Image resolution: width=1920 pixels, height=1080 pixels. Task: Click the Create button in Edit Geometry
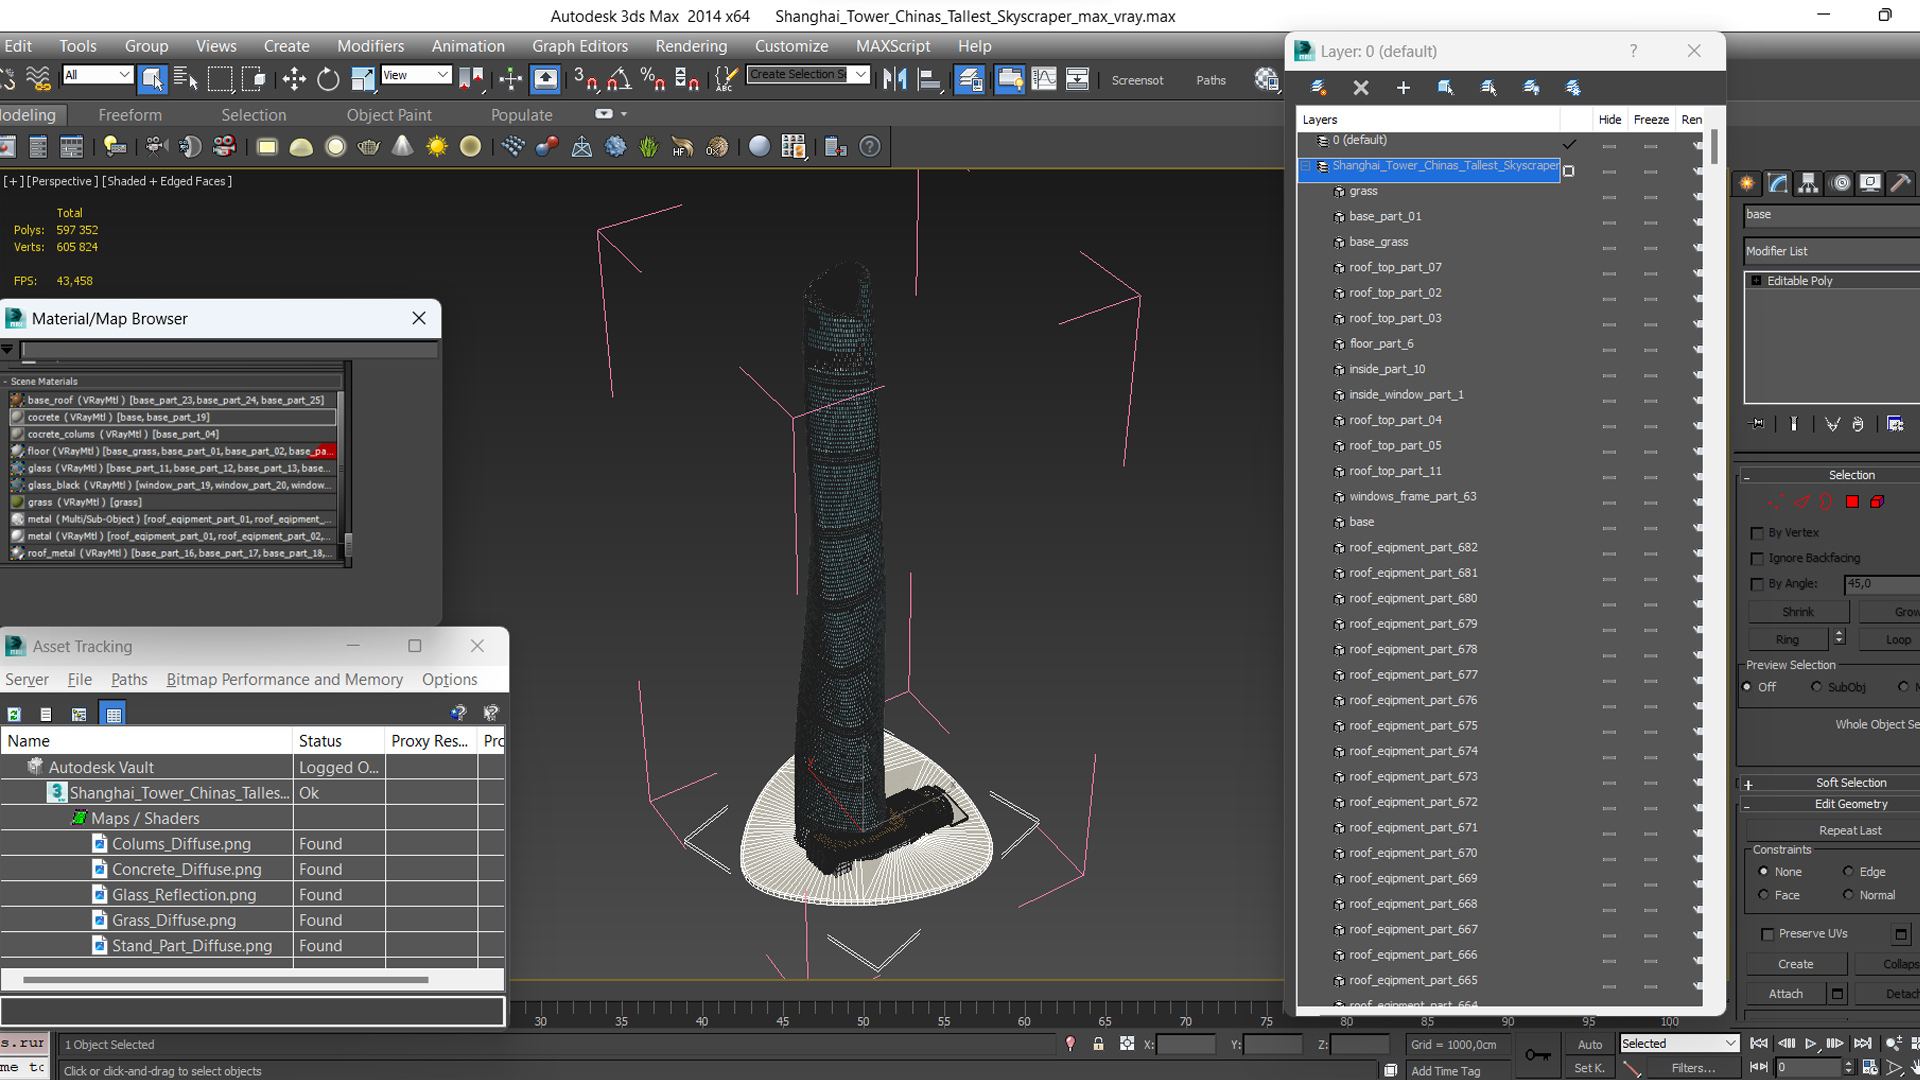[x=1796, y=965]
